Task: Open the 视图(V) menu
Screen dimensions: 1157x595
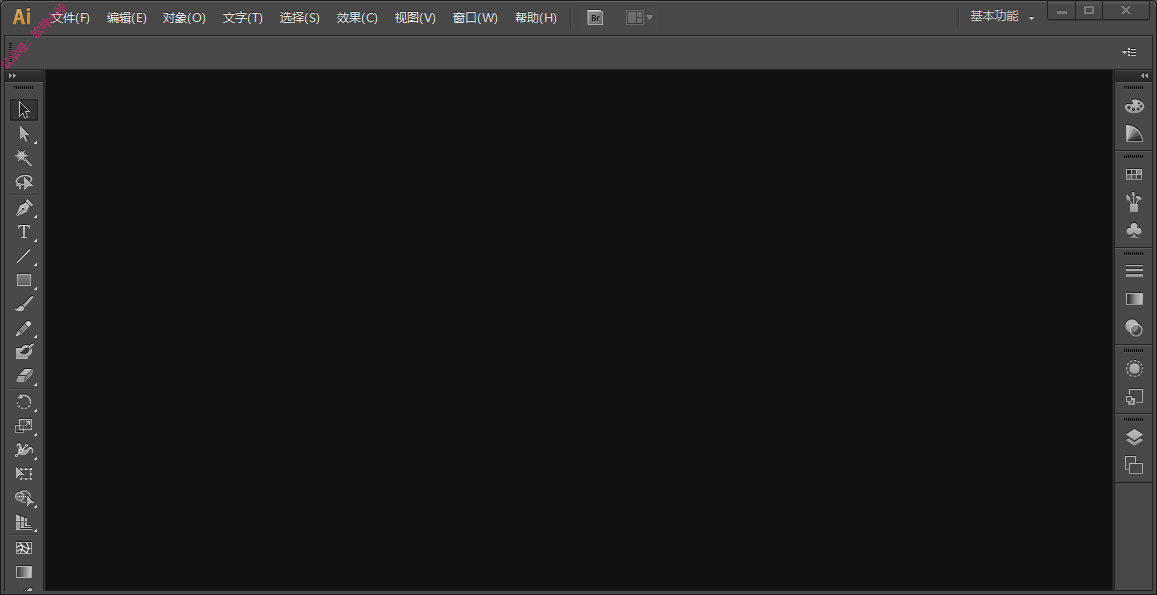Action: click(415, 18)
